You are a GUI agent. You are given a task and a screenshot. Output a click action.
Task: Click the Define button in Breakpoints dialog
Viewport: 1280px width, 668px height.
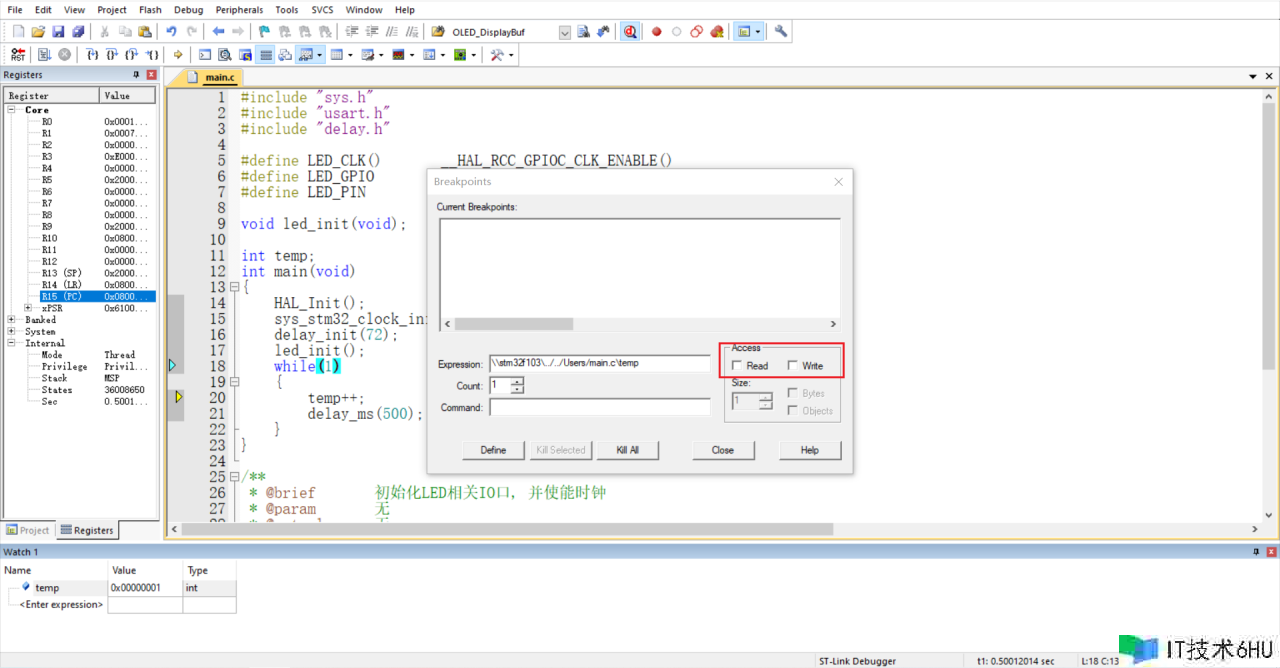pyautogui.click(x=493, y=450)
